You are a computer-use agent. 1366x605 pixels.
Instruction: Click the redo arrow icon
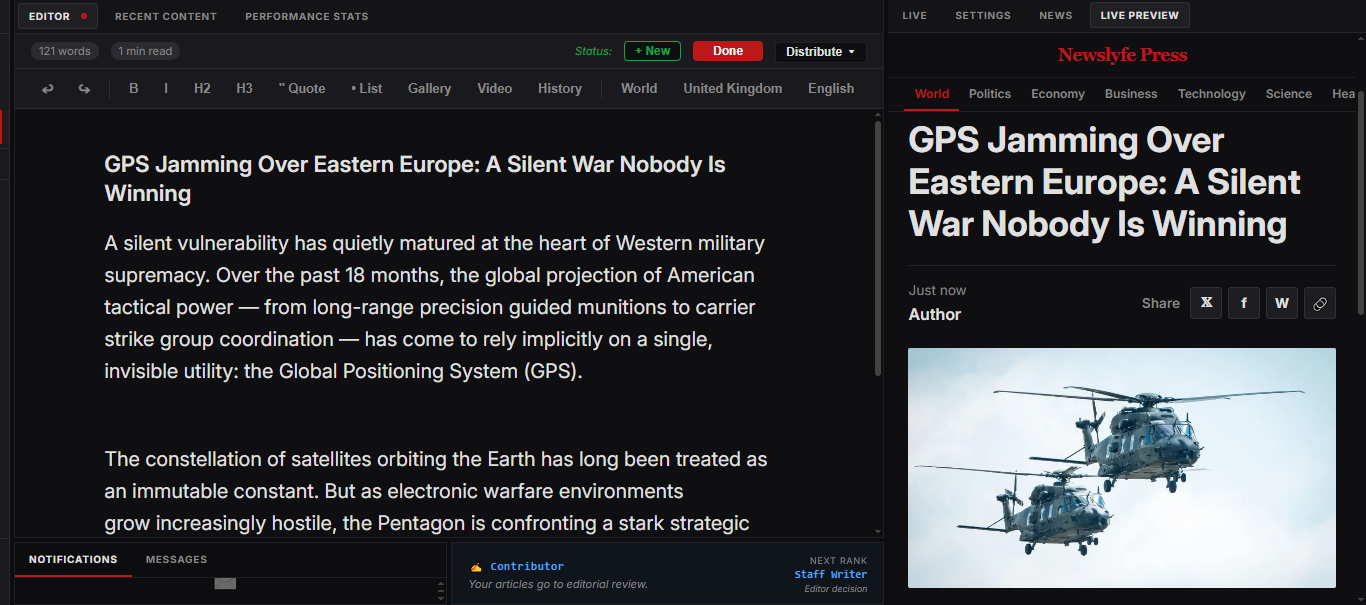click(x=84, y=89)
